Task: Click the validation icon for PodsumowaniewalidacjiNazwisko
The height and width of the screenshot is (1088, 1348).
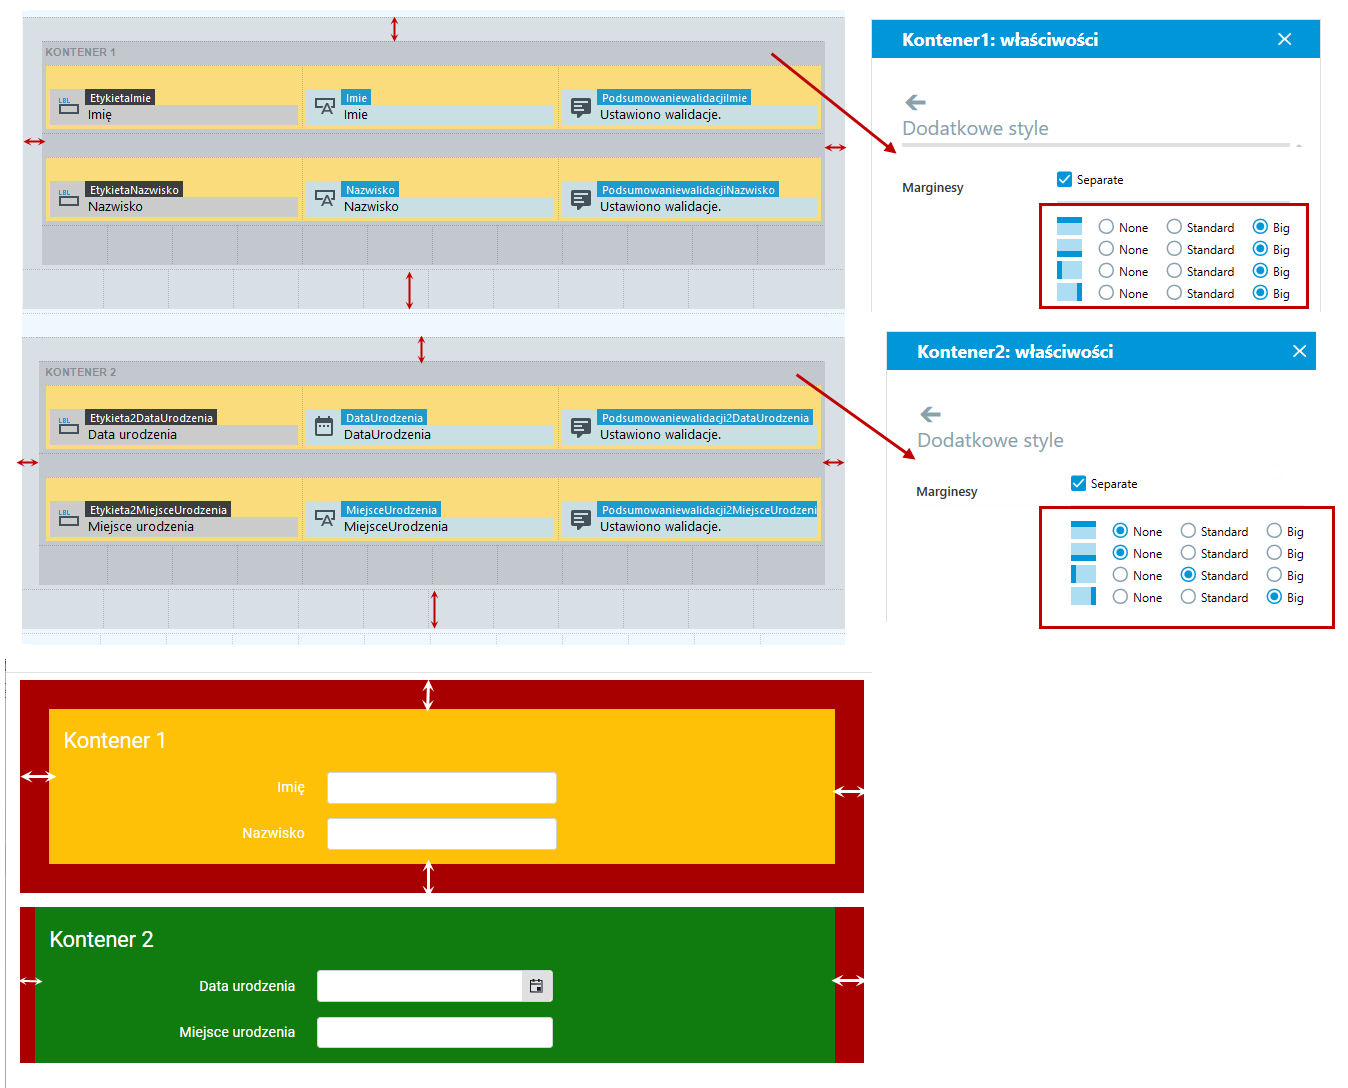Action: [581, 198]
